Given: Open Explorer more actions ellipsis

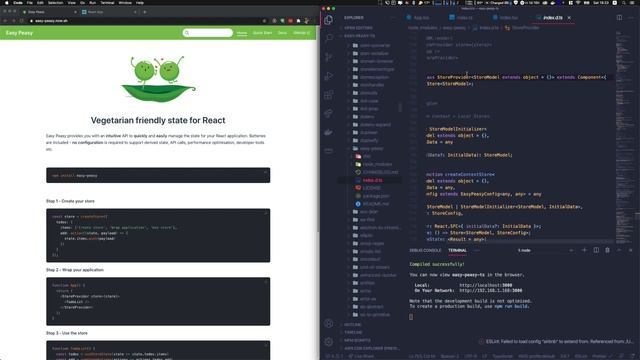Looking at the screenshot, I should (393, 18).
